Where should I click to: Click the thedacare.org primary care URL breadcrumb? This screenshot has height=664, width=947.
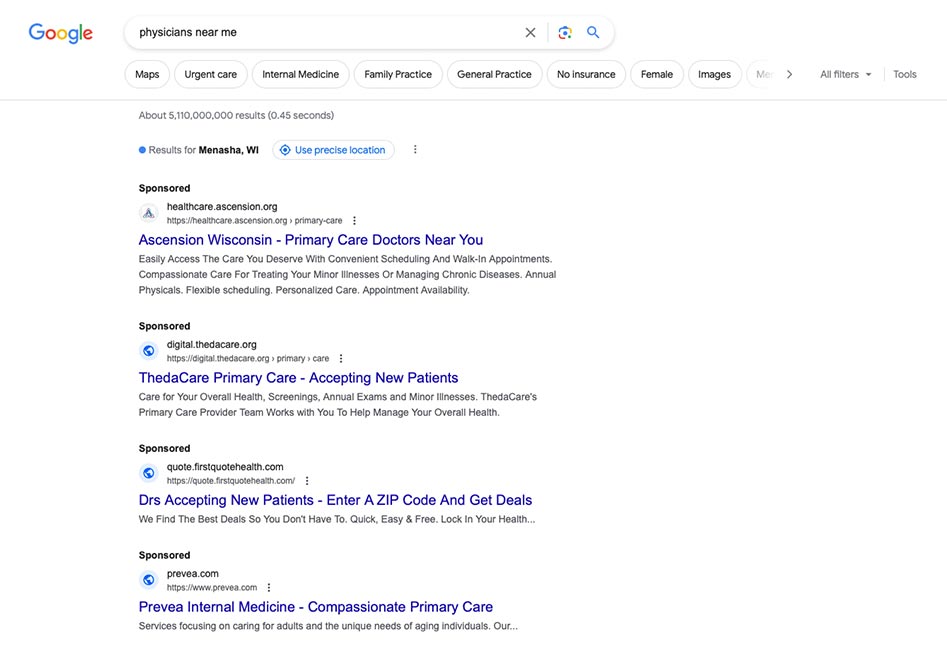click(x=248, y=358)
